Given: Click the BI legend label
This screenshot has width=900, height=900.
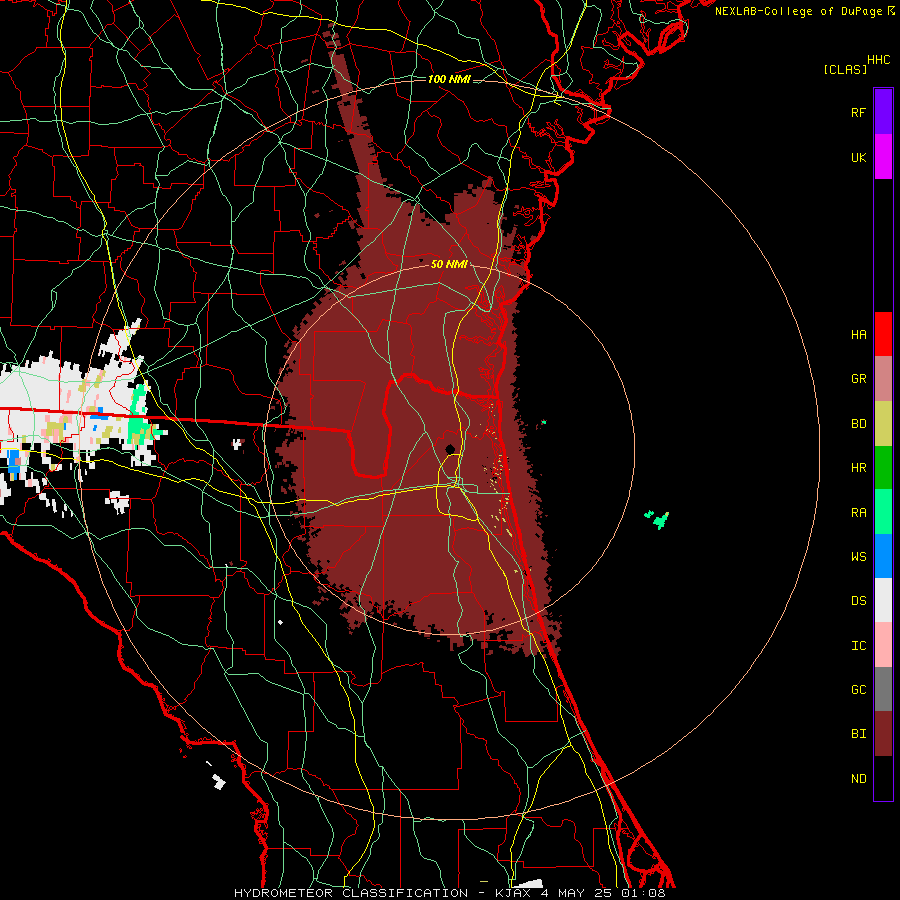Looking at the screenshot, I should pyautogui.click(x=858, y=734).
